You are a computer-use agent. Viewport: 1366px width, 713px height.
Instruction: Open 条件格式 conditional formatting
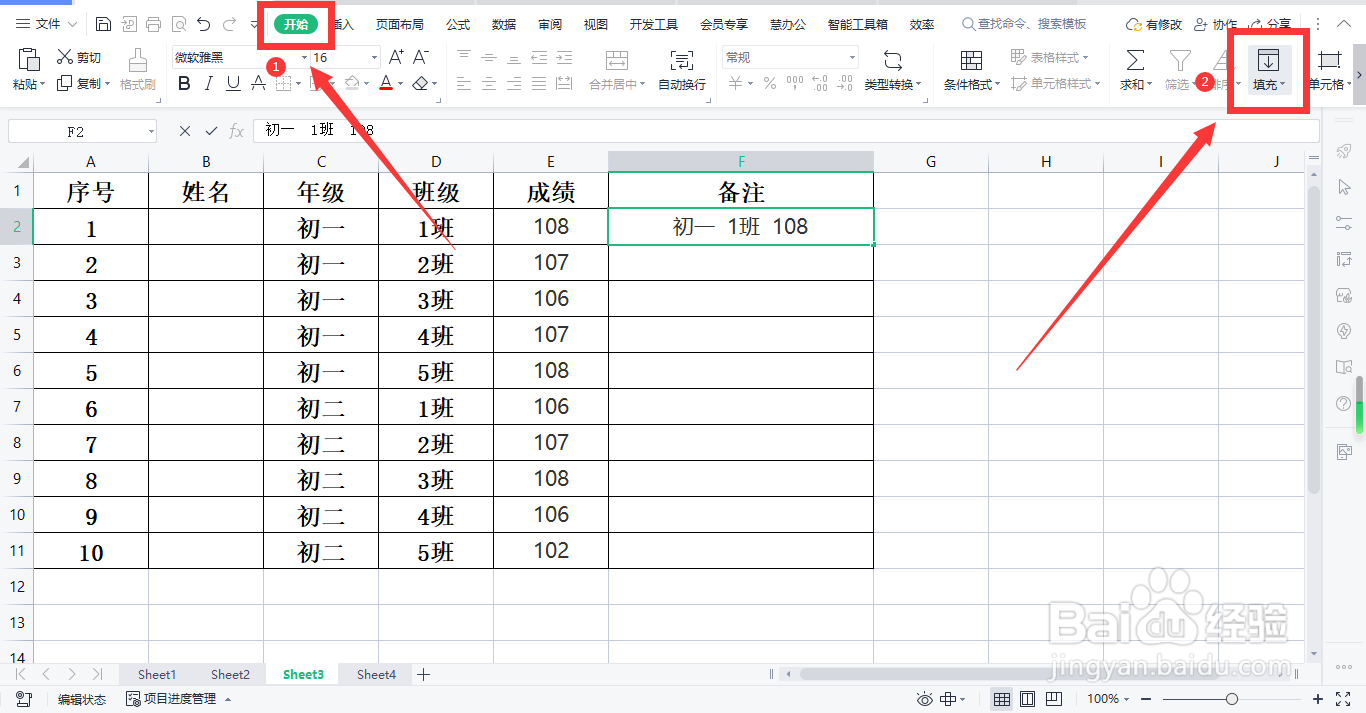pyautogui.click(x=972, y=70)
